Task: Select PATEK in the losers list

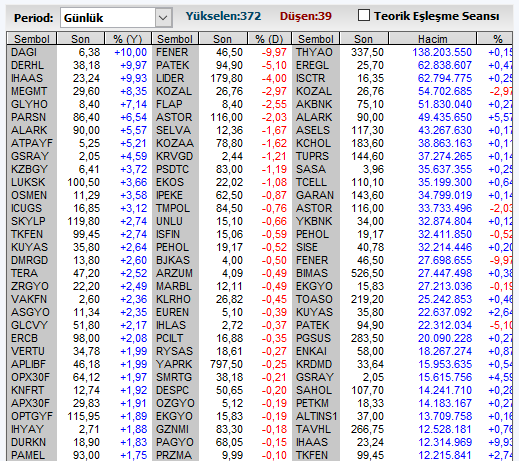Action: [172, 65]
